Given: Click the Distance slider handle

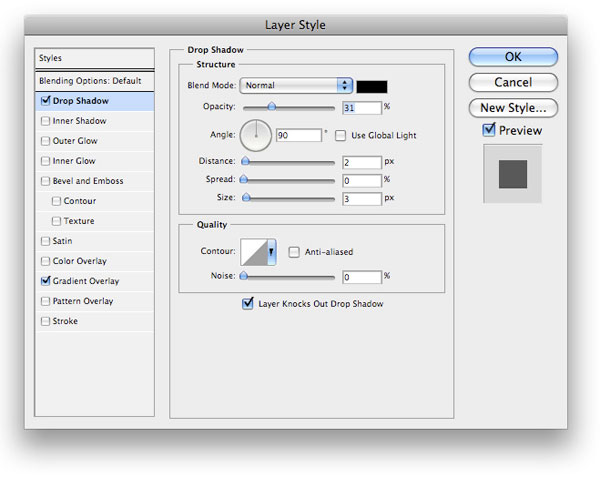Looking at the screenshot, I should tap(245, 161).
